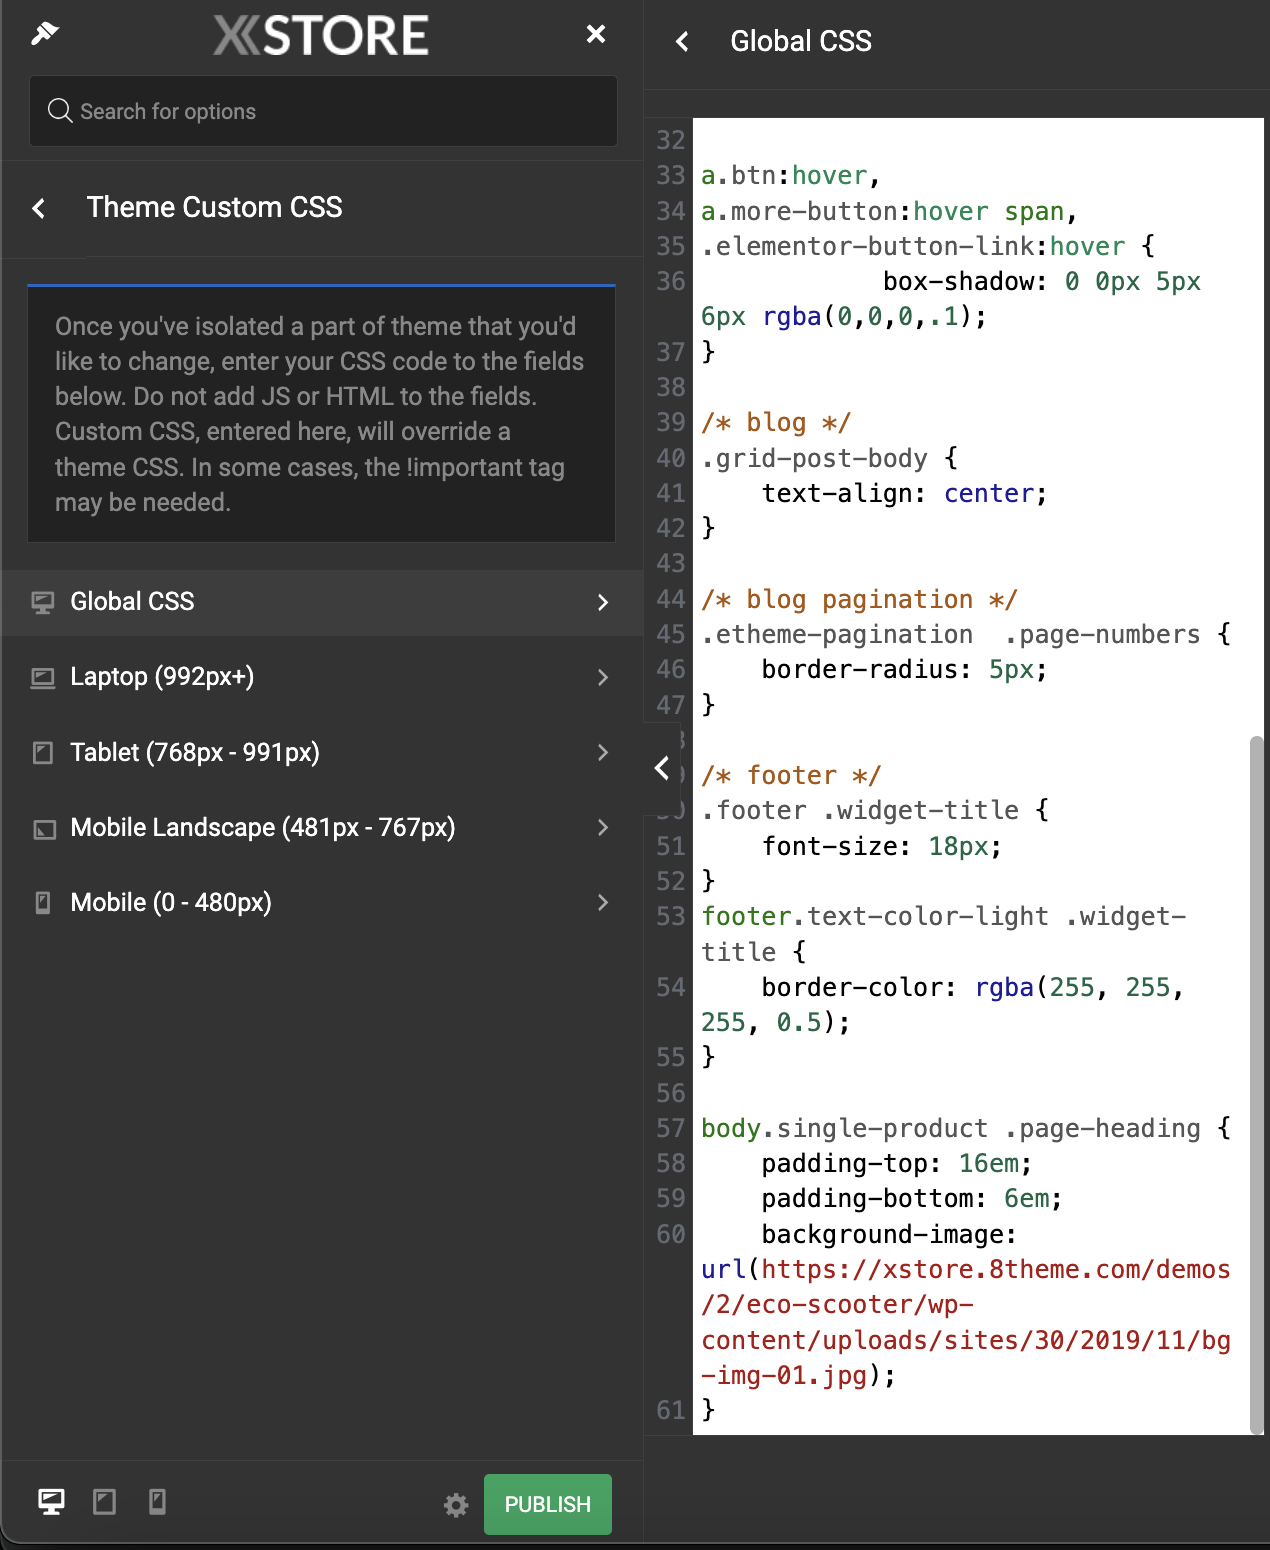Switch to desktop preview mode

click(51, 1501)
